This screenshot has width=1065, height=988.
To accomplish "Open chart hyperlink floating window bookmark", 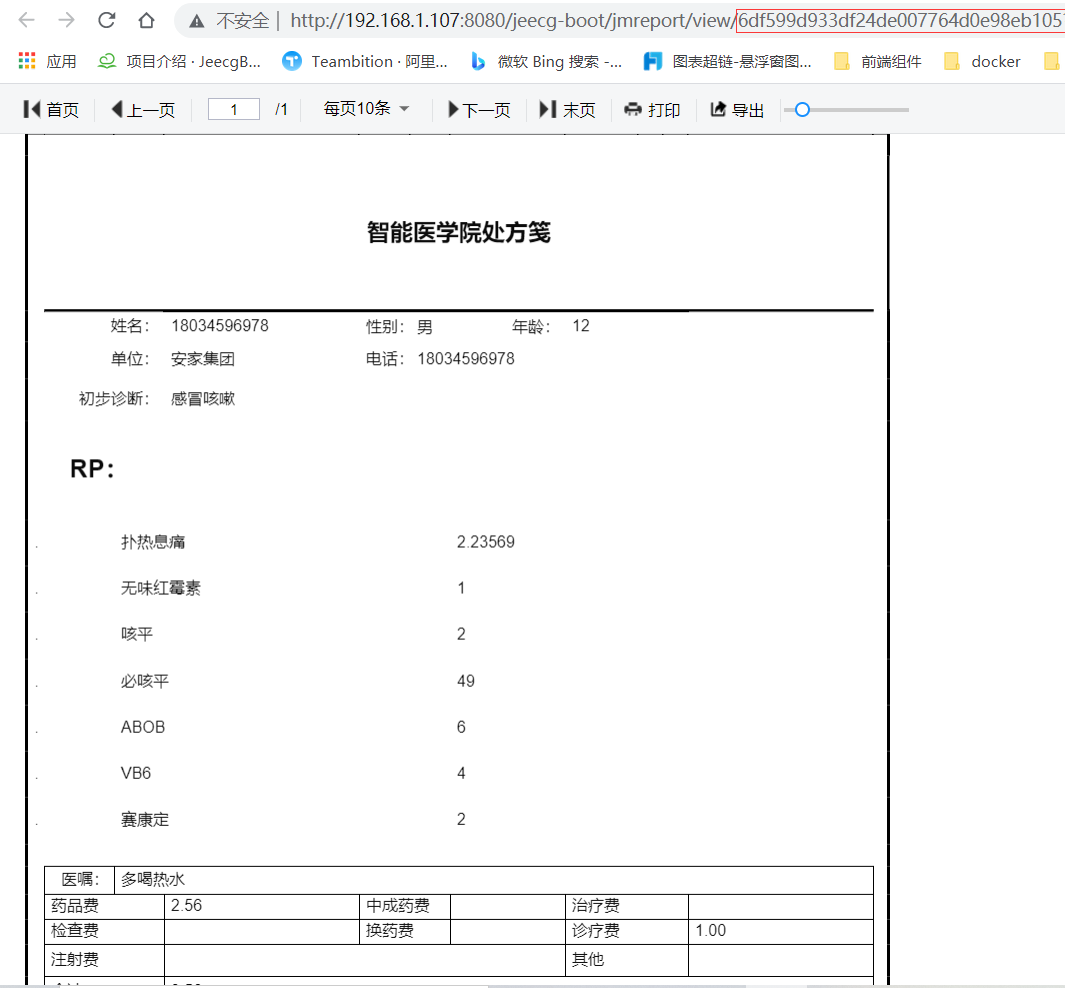I will [x=727, y=62].
